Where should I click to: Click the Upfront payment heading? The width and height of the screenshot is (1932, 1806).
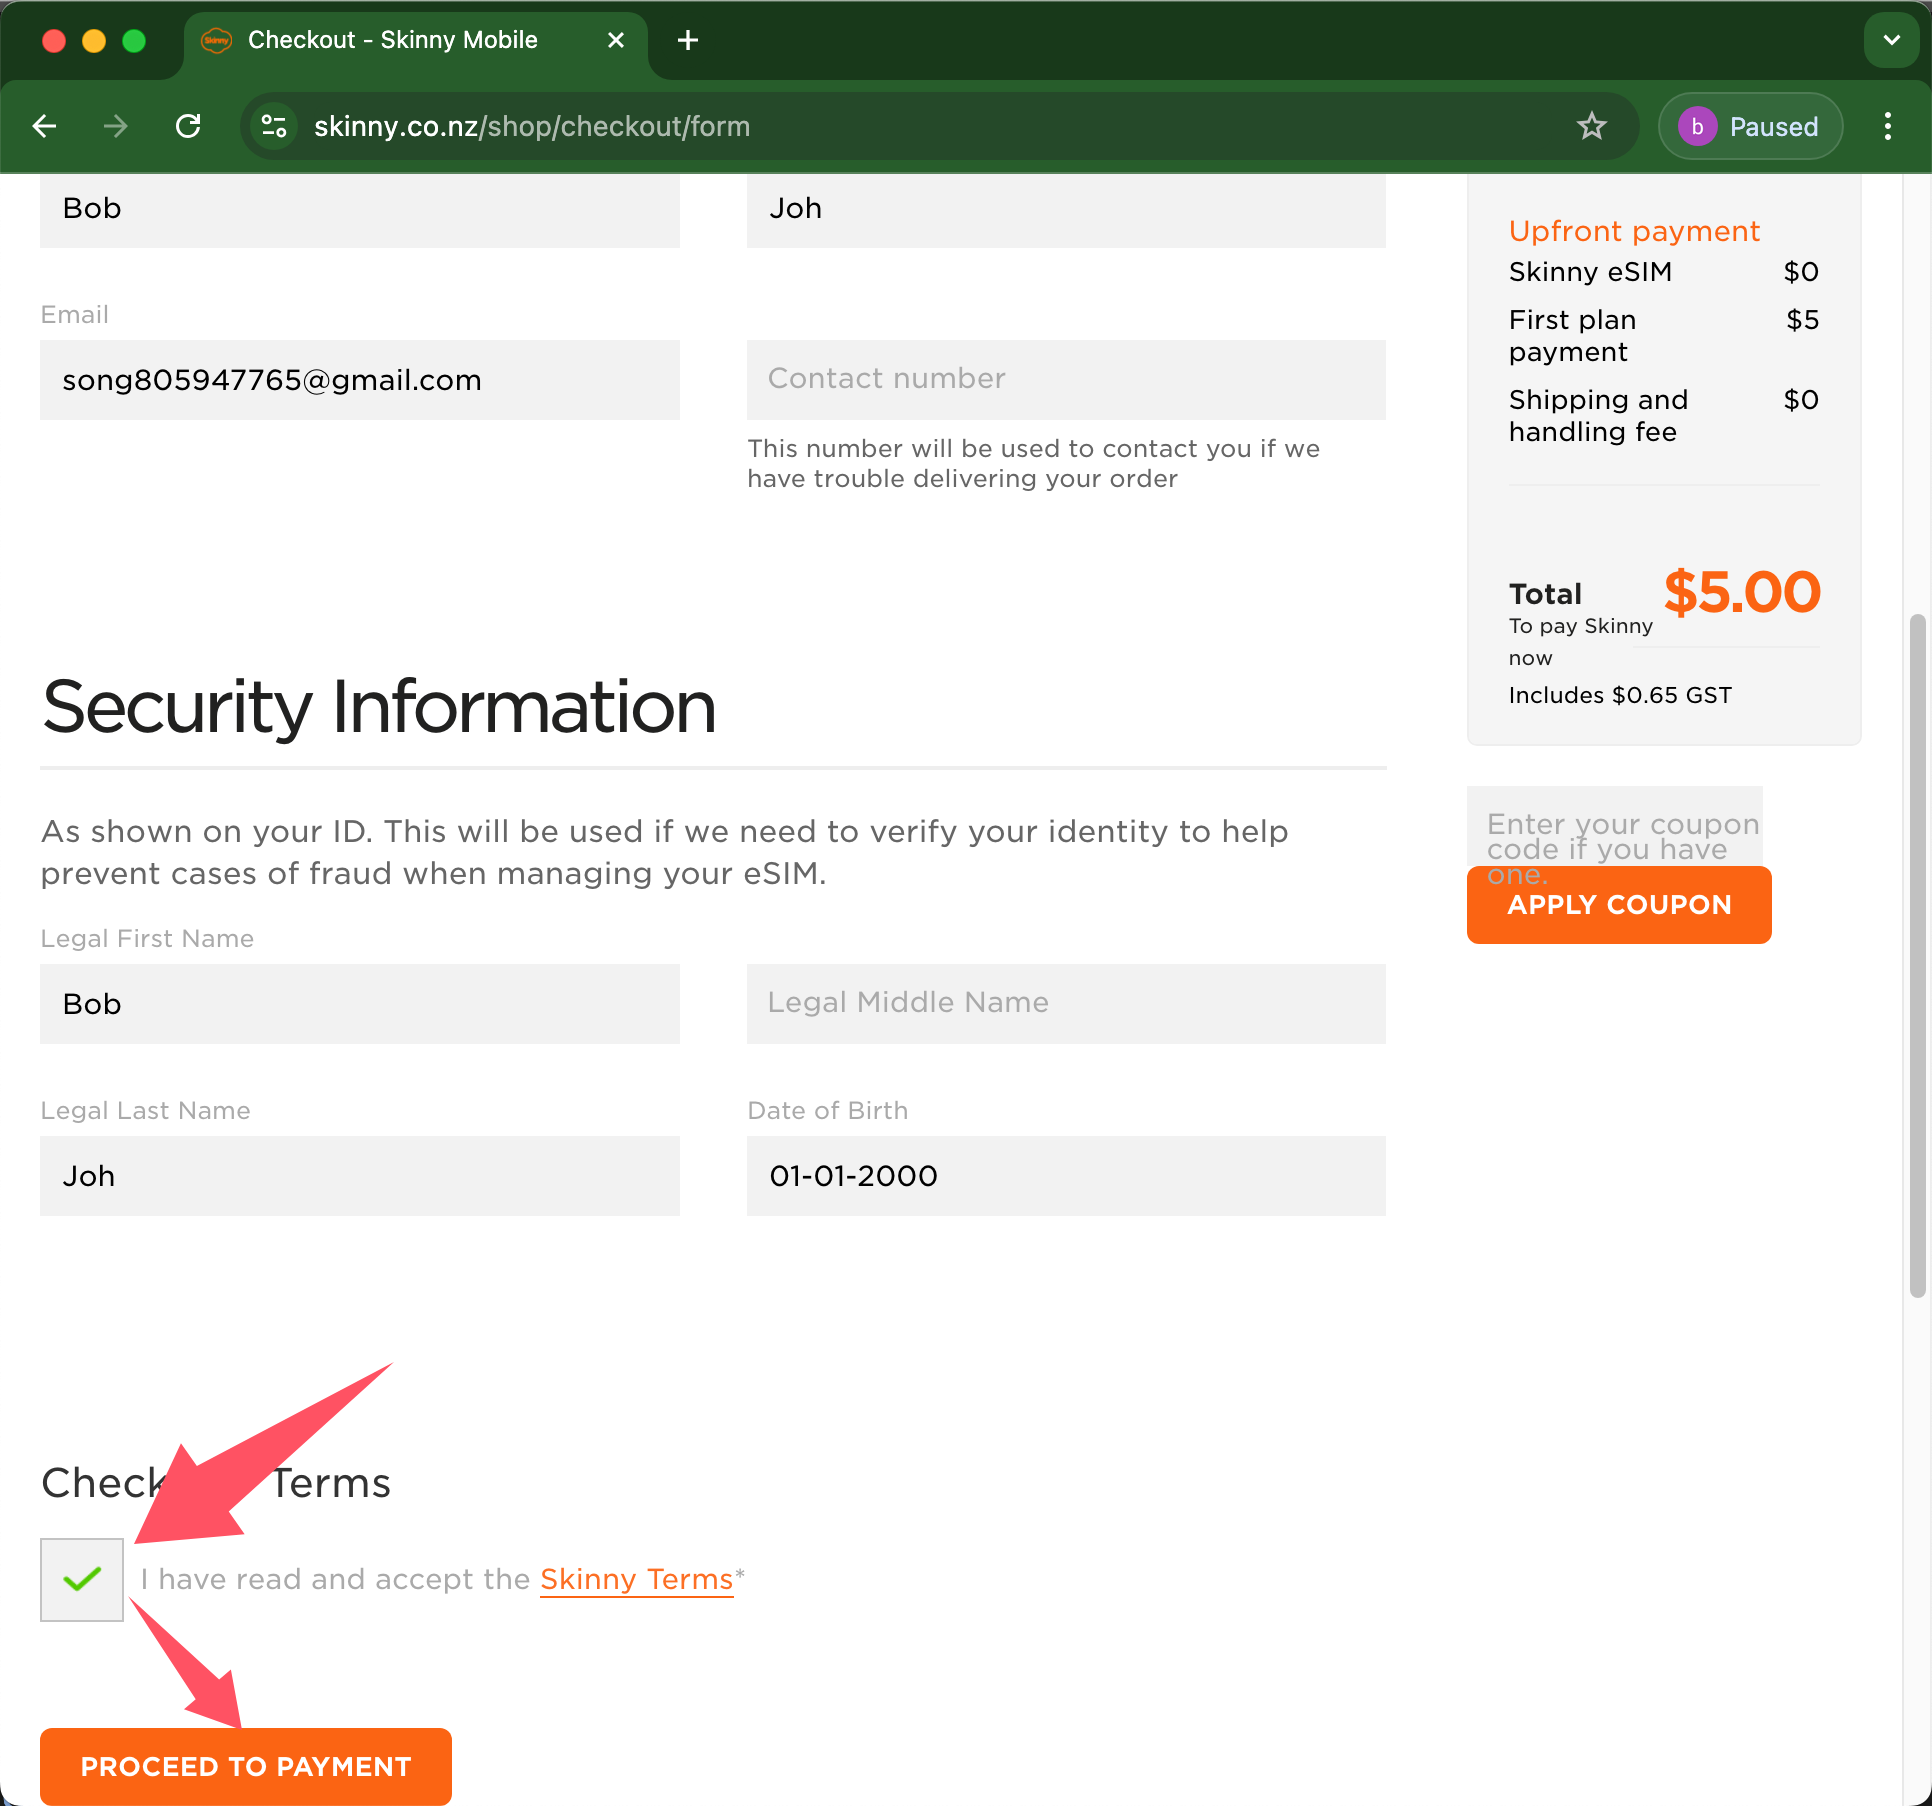pos(1634,231)
